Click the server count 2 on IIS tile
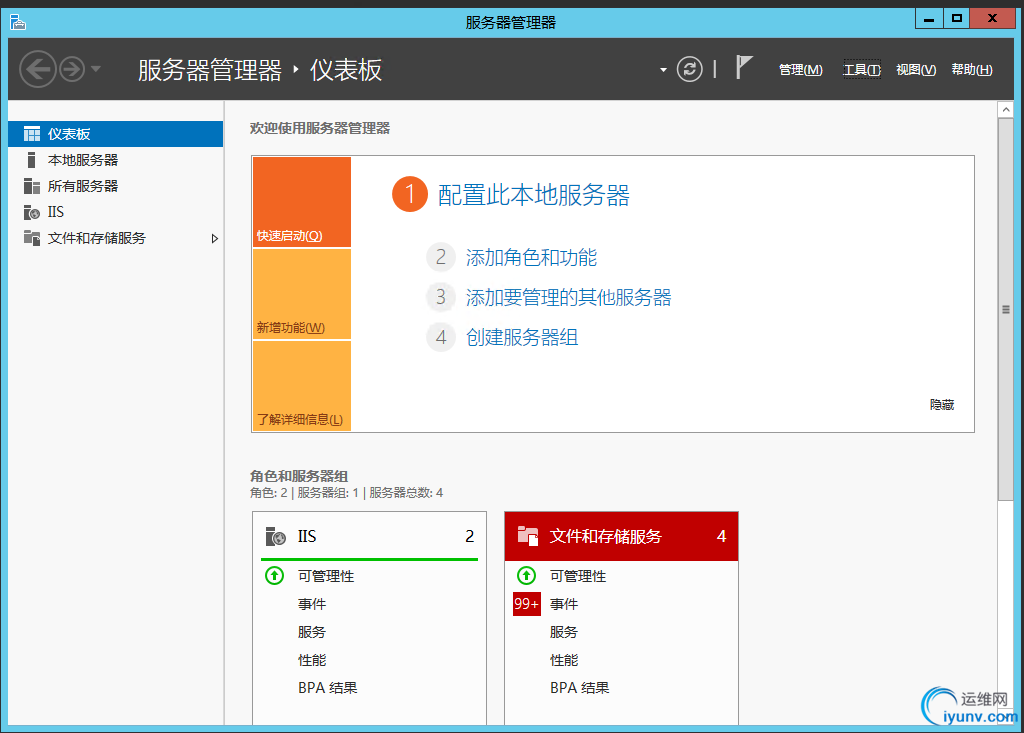Image resolution: width=1024 pixels, height=733 pixels. point(470,536)
